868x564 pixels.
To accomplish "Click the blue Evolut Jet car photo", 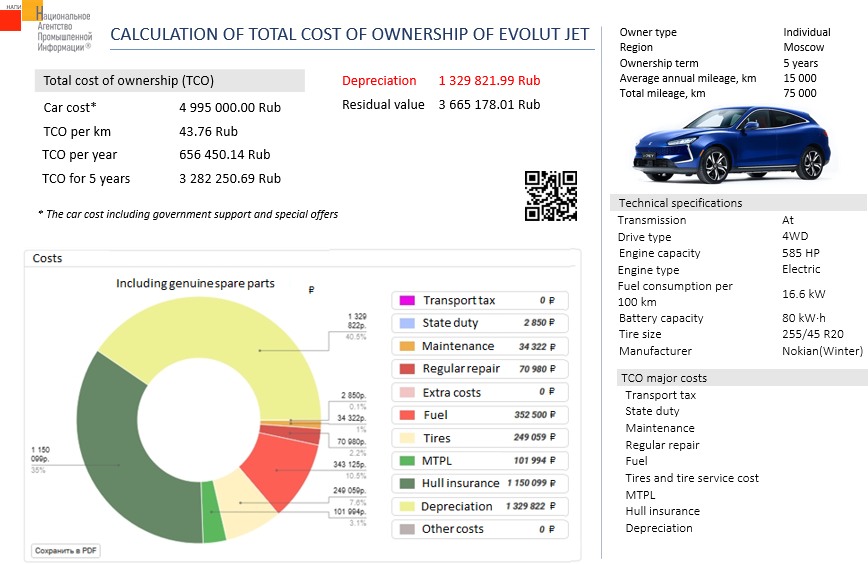I will pyautogui.click(x=732, y=144).
